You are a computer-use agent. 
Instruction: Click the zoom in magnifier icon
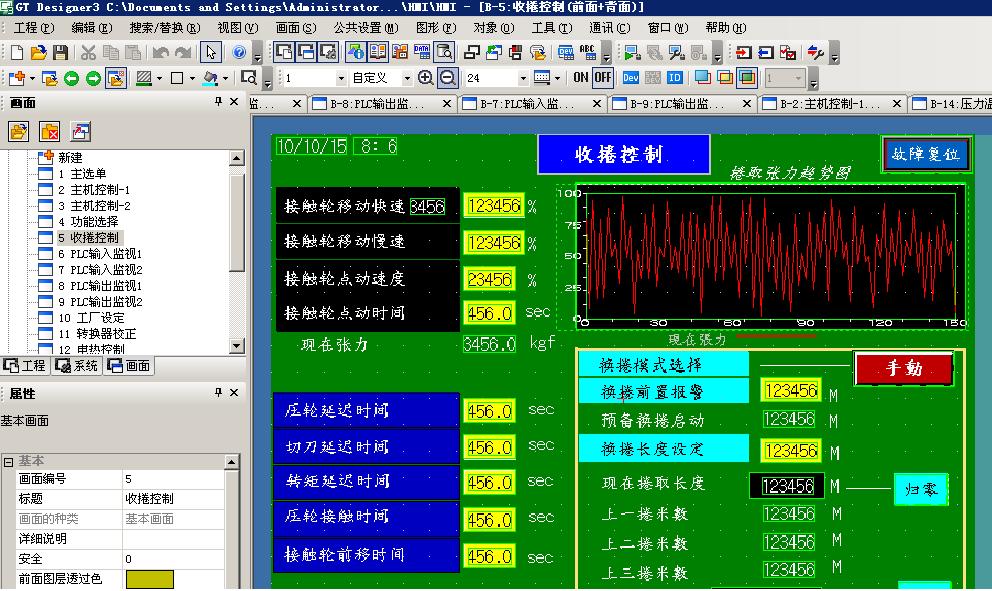[x=426, y=78]
